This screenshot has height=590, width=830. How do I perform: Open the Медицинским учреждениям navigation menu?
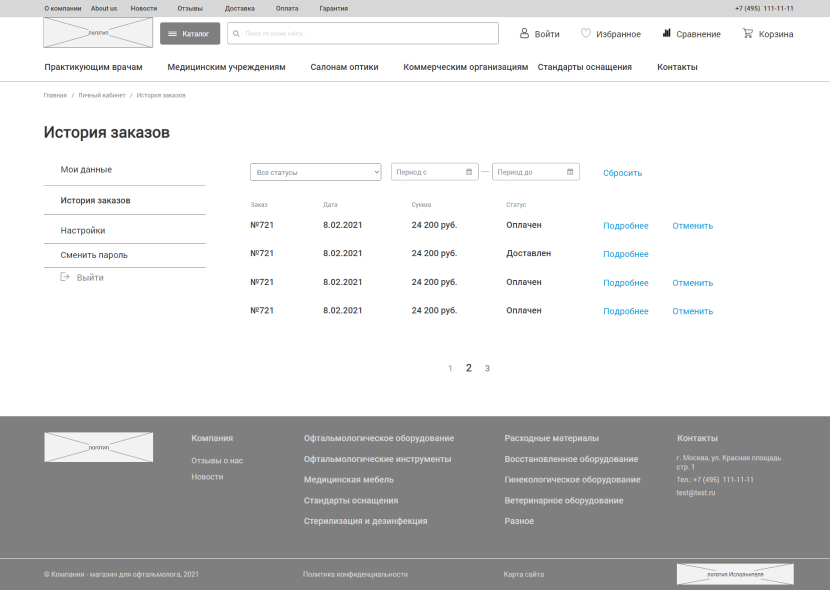pos(226,67)
